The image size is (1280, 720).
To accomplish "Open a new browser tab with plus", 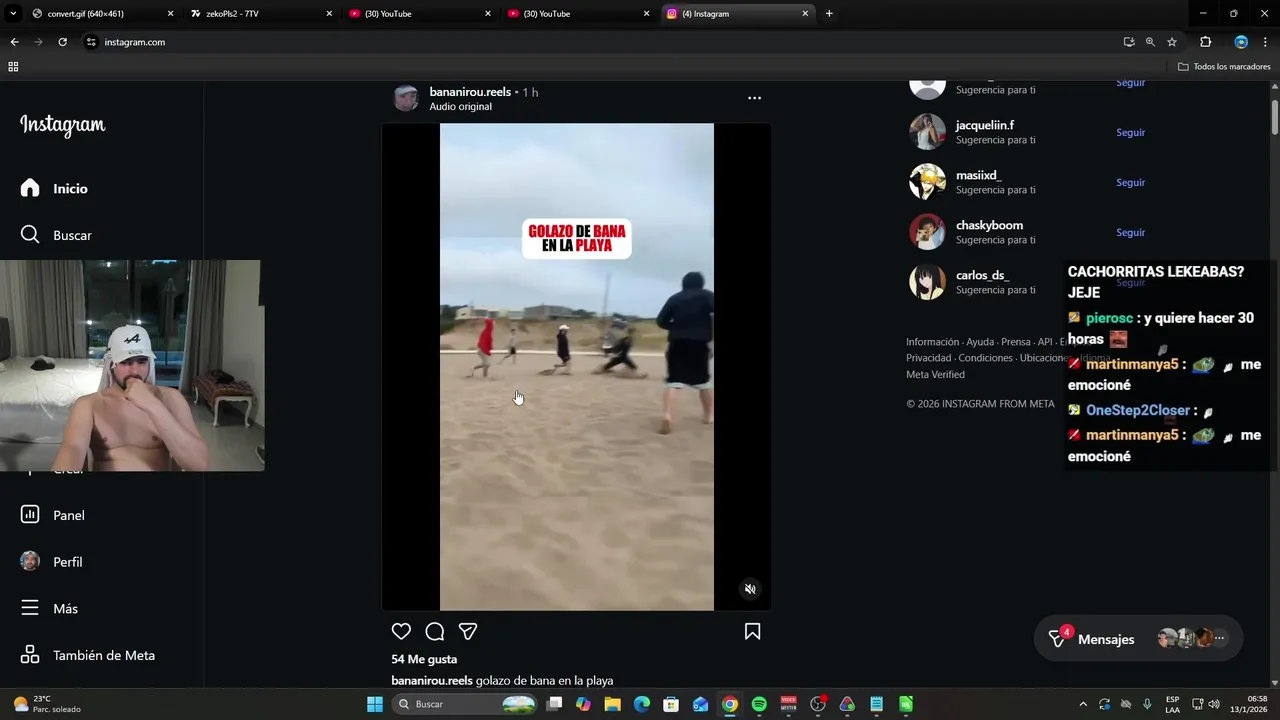I will click(829, 14).
